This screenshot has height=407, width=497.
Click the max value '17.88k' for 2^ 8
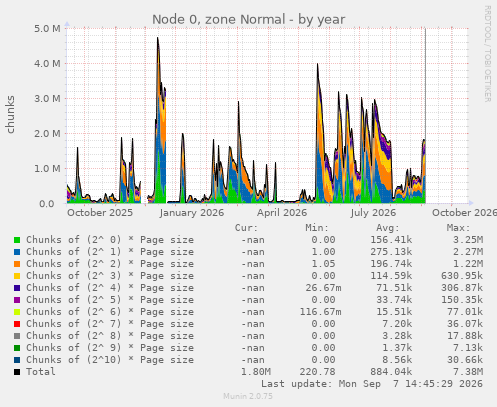[465, 336]
